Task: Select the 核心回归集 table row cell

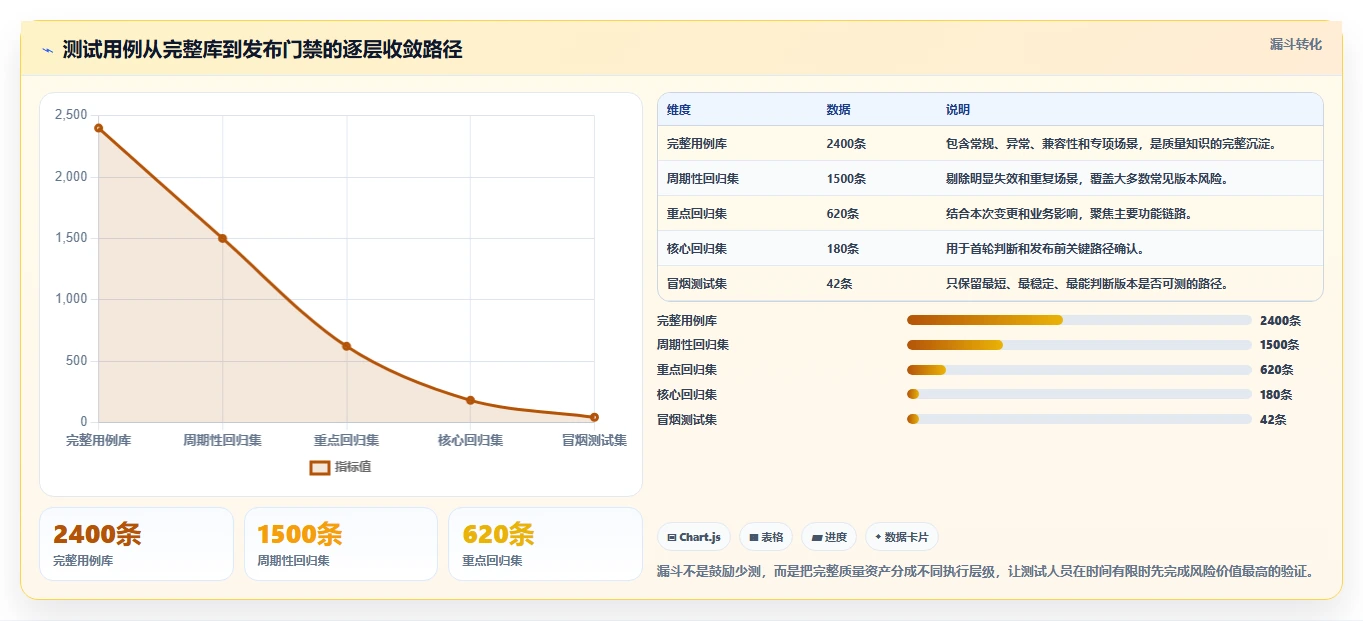Action: [x=697, y=249]
